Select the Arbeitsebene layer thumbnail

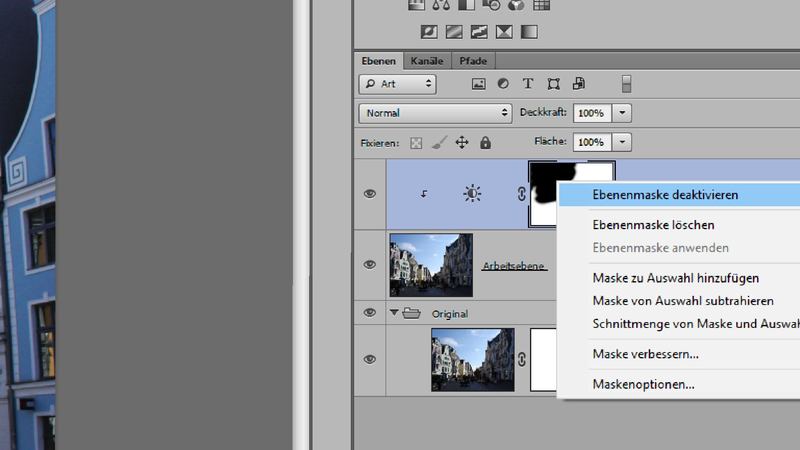[430, 265]
